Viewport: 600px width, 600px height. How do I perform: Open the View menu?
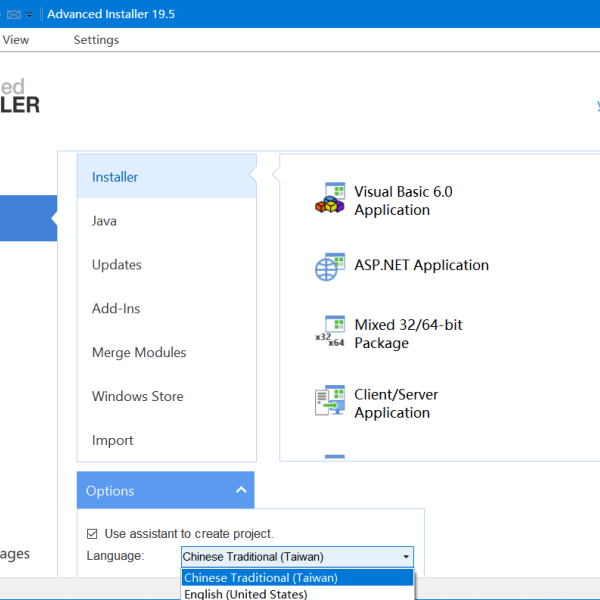pyautogui.click(x=16, y=40)
